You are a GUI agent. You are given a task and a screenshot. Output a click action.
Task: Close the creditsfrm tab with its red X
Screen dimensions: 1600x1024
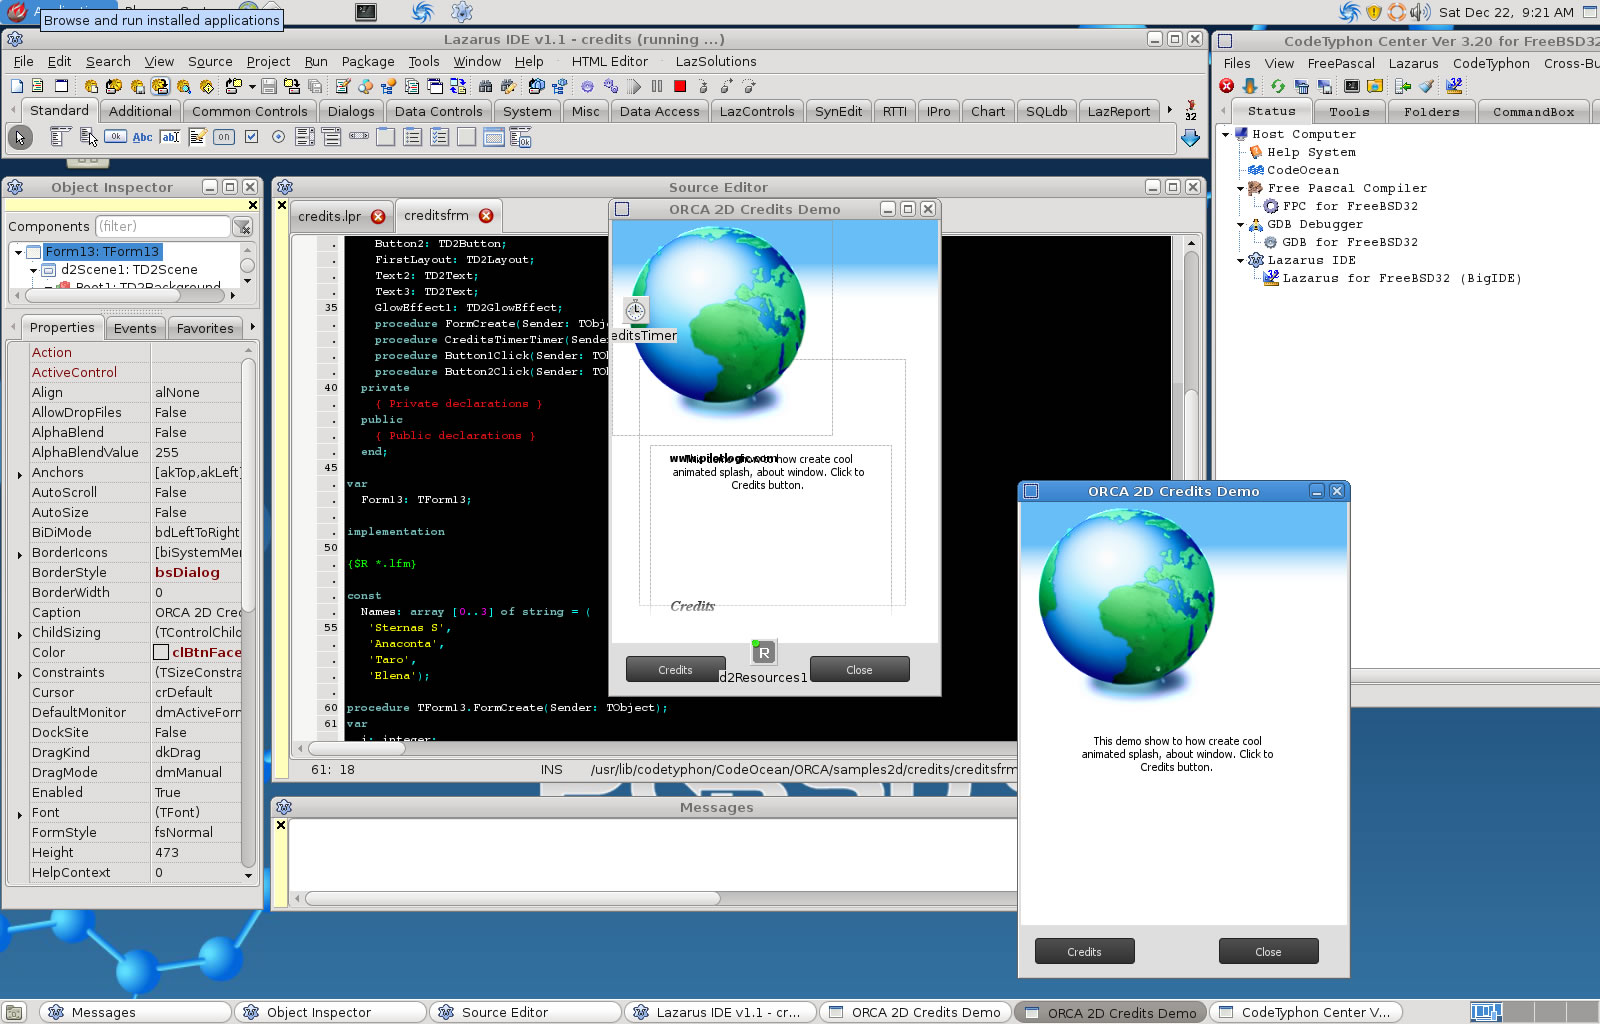pos(486,216)
